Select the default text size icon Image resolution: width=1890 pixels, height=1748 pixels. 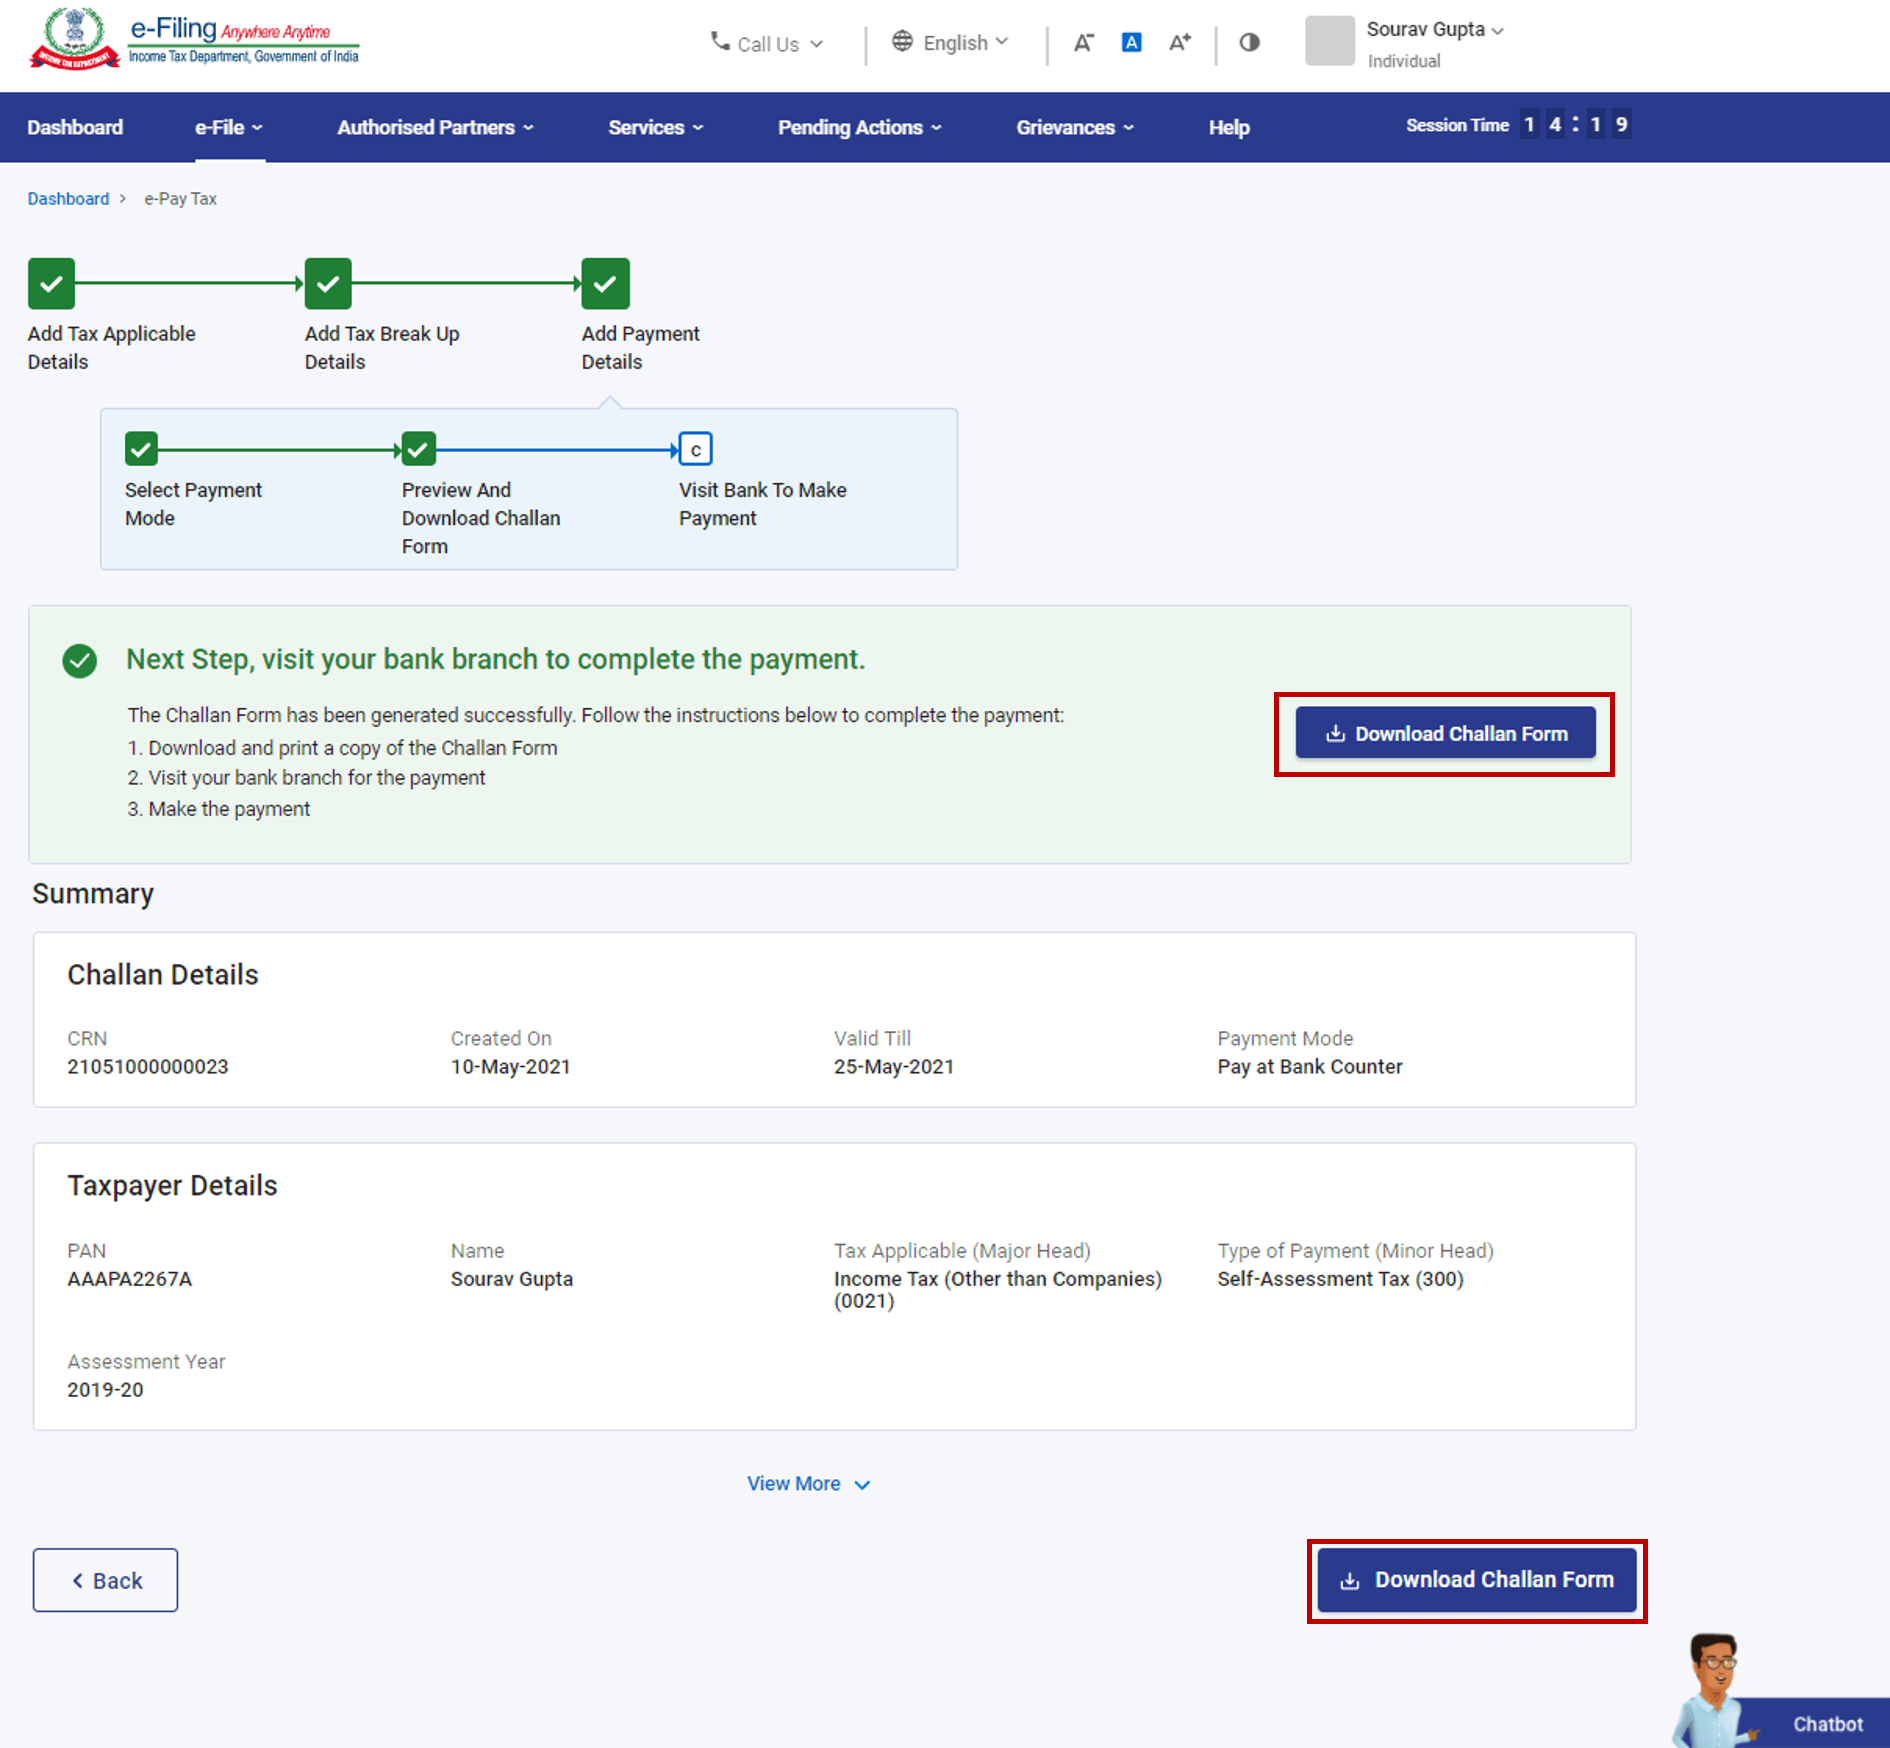point(1131,42)
